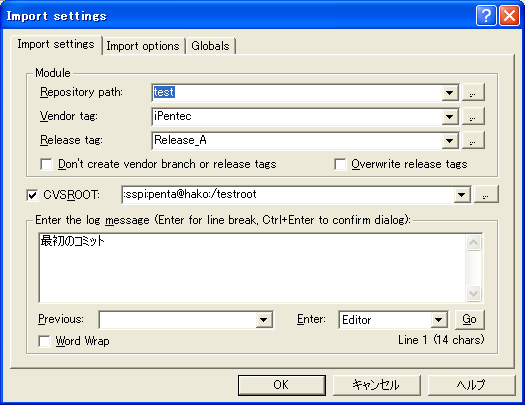The height and width of the screenshot is (405, 525).
Task: Click the log message scrollbar up arrow
Action: (x=473, y=242)
